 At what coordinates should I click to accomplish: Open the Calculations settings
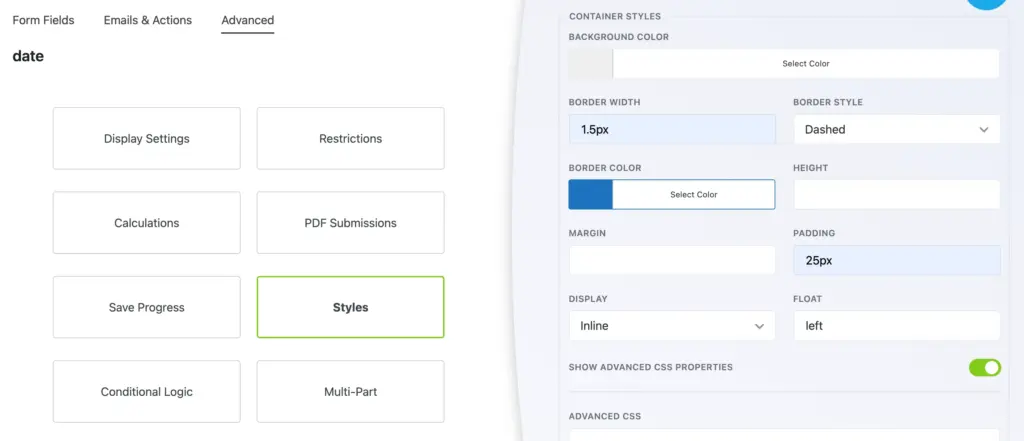pyautogui.click(x=146, y=223)
